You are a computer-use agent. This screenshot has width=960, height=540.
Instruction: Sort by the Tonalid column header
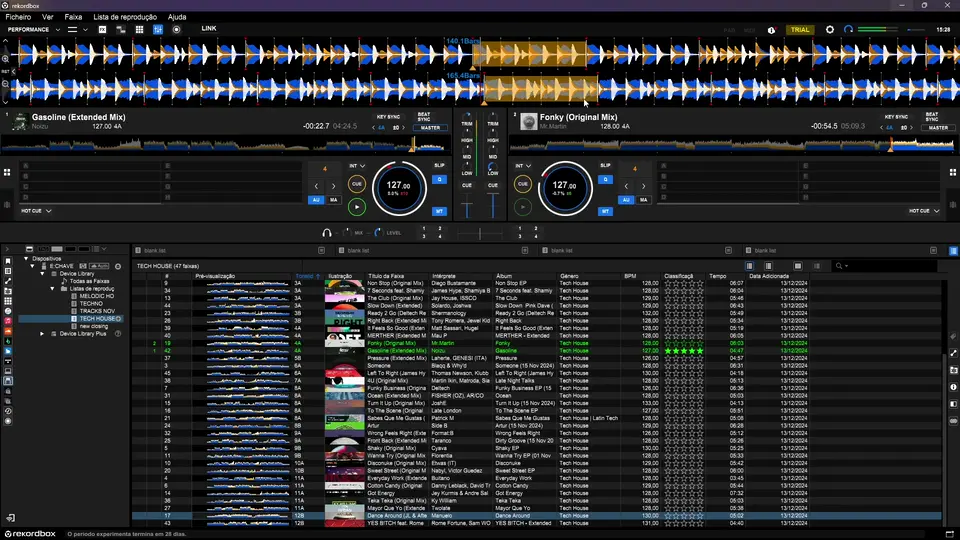pyautogui.click(x=308, y=276)
